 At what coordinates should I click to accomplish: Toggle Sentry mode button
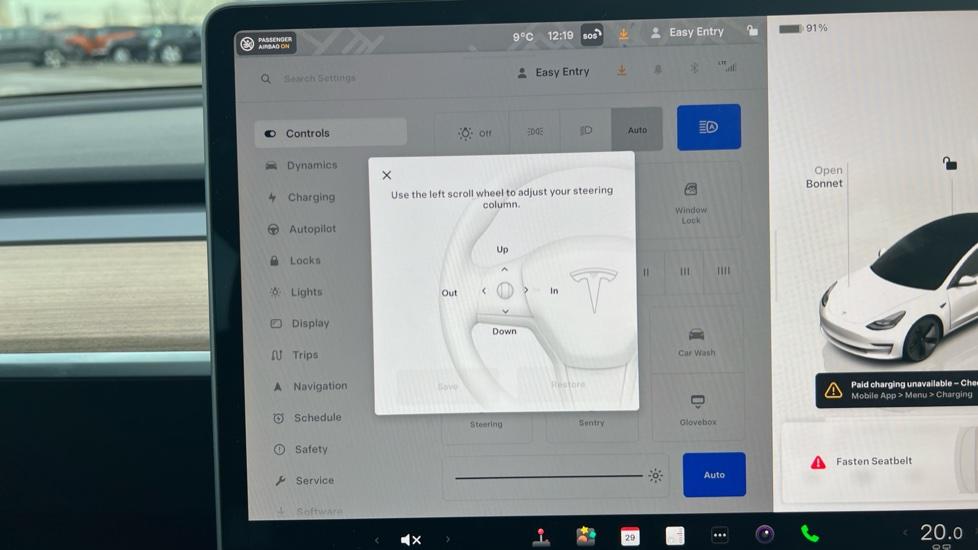tap(591, 423)
